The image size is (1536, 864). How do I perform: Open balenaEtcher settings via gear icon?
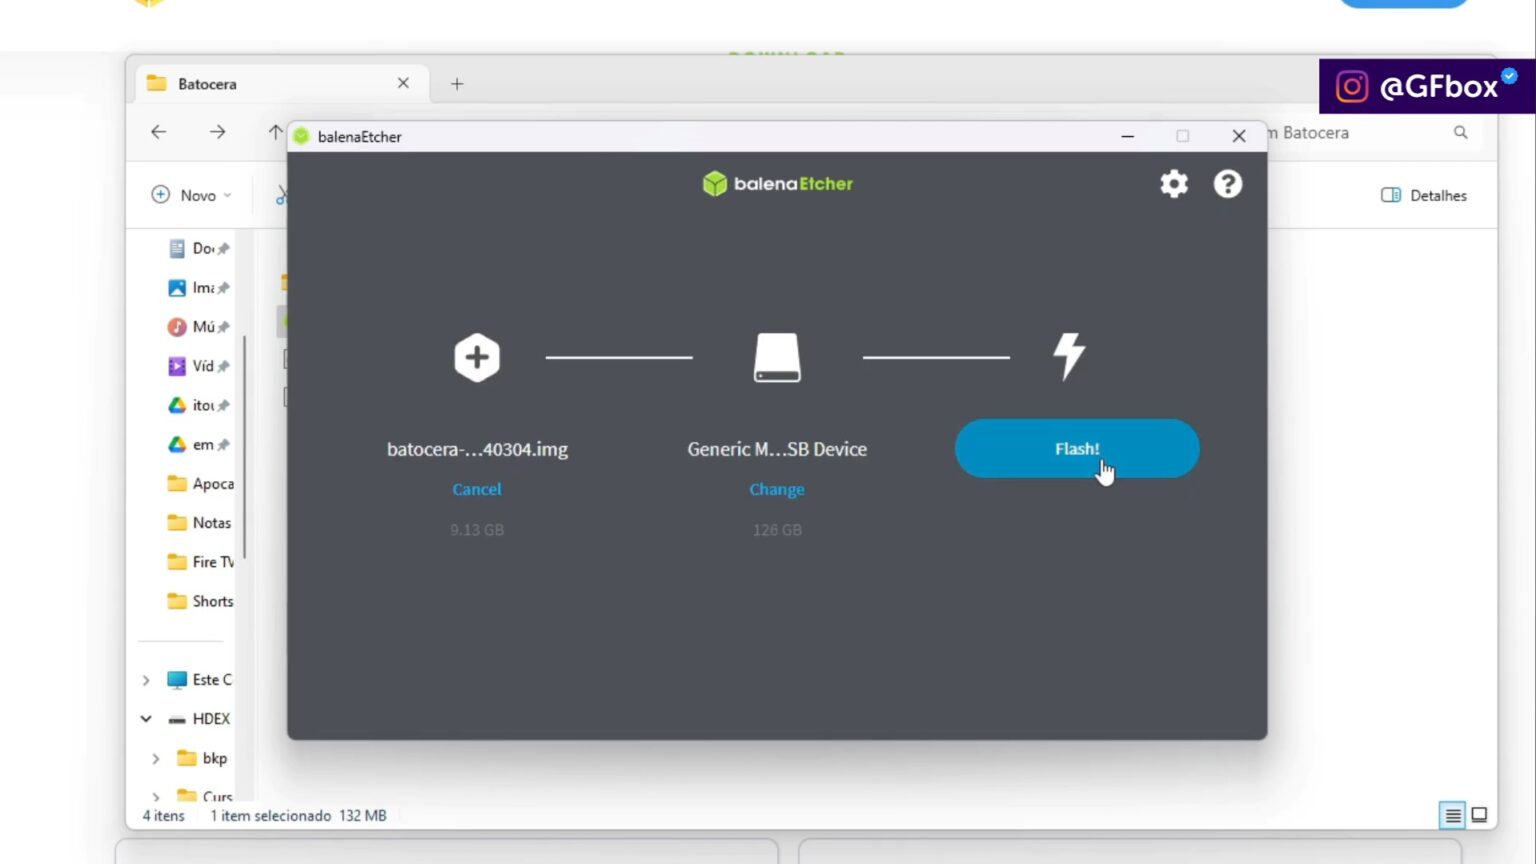pos(1174,184)
